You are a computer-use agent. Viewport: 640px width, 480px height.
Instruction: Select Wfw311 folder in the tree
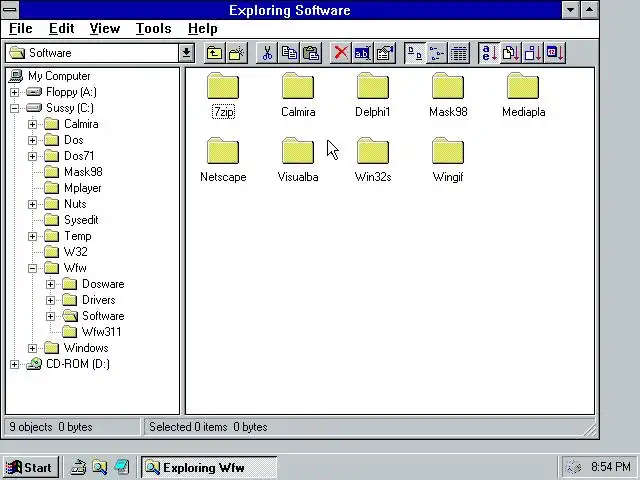[101, 332]
